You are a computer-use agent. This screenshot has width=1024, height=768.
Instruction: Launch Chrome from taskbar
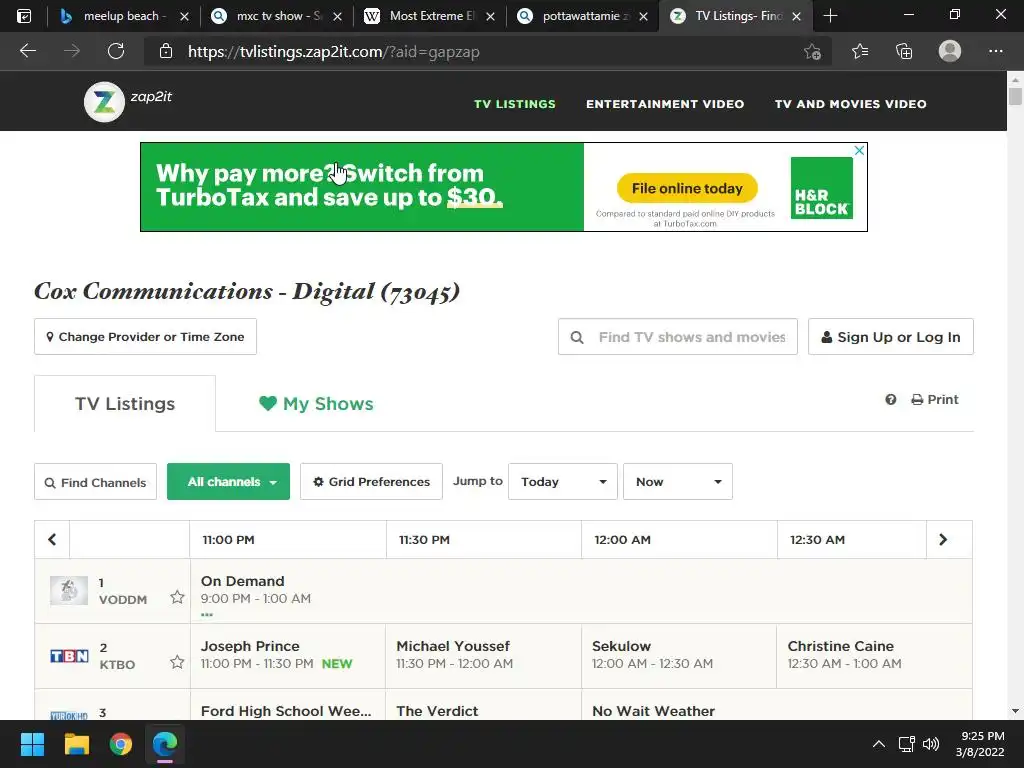[121, 744]
